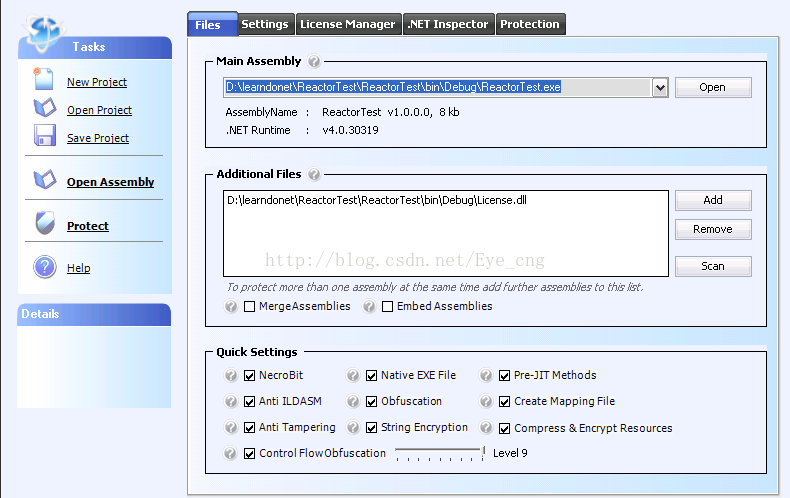Click the New Project document icon
The height and width of the screenshot is (498, 790).
pyautogui.click(x=43, y=79)
